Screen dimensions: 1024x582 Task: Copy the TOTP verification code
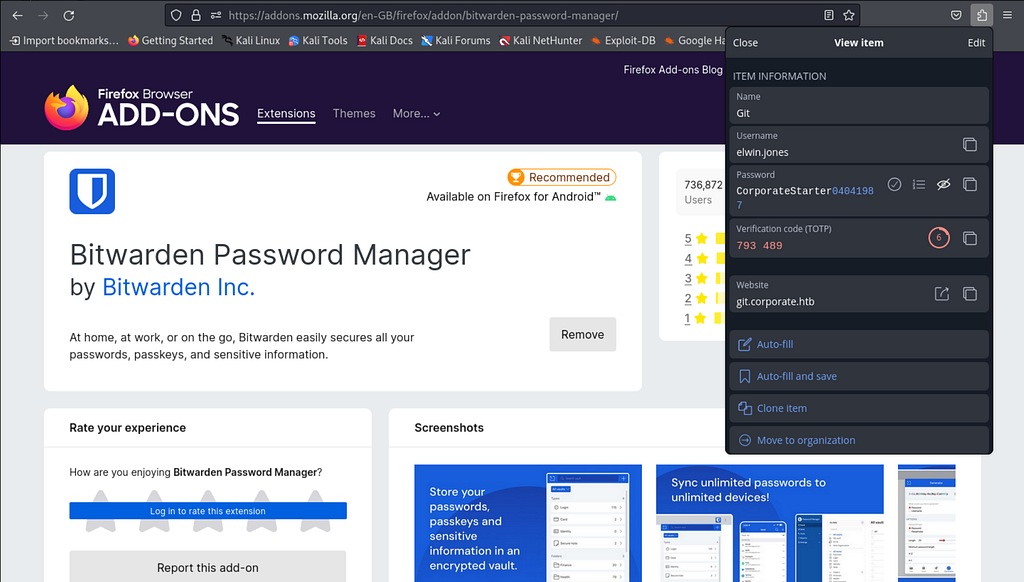970,238
